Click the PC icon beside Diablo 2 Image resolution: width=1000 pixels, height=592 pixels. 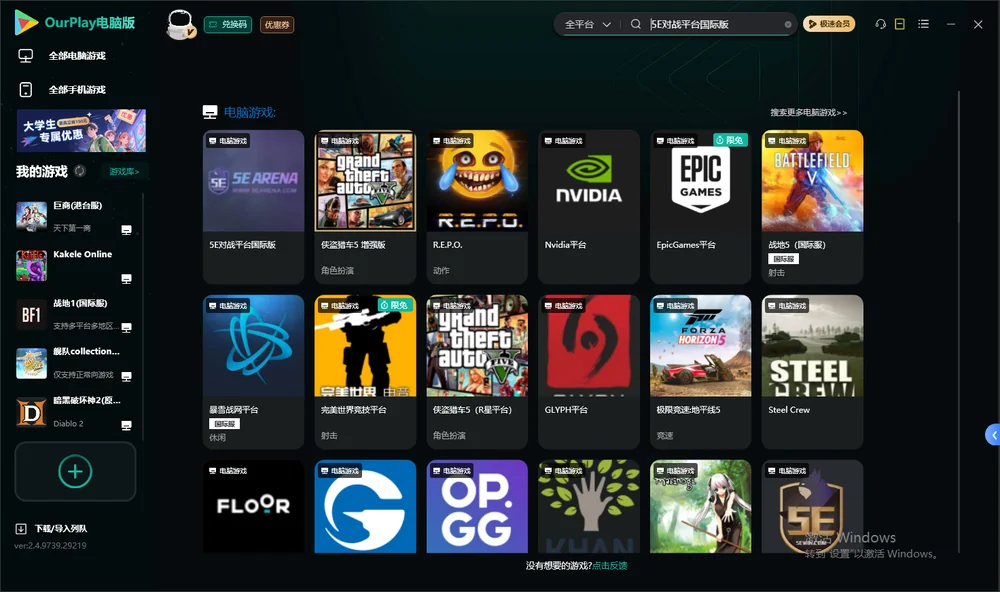pos(126,426)
